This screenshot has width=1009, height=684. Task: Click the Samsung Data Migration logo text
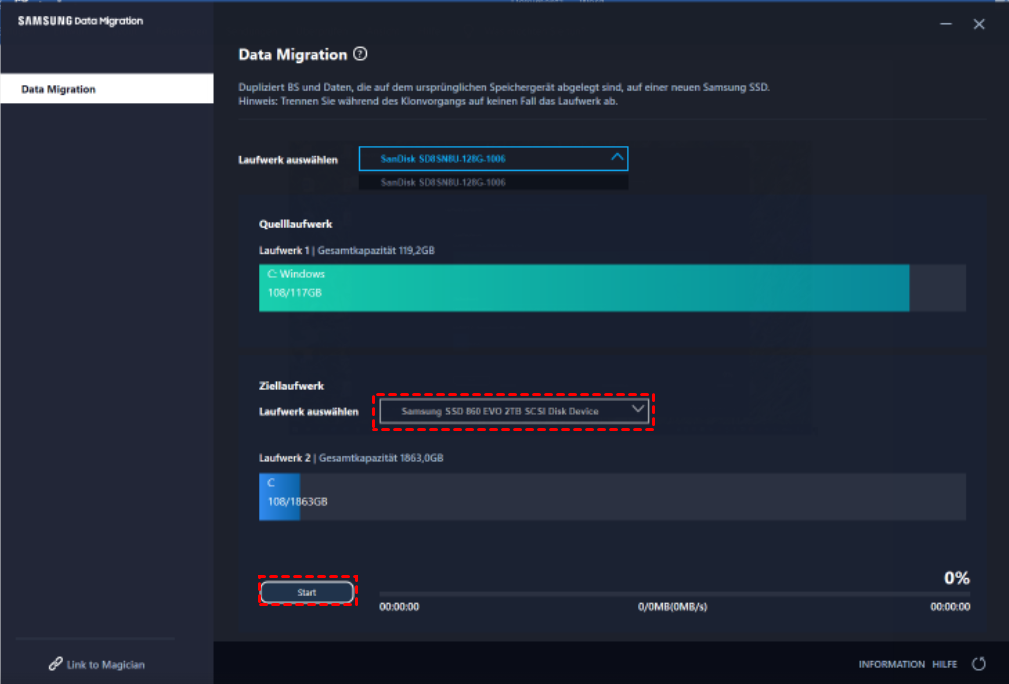click(80, 21)
